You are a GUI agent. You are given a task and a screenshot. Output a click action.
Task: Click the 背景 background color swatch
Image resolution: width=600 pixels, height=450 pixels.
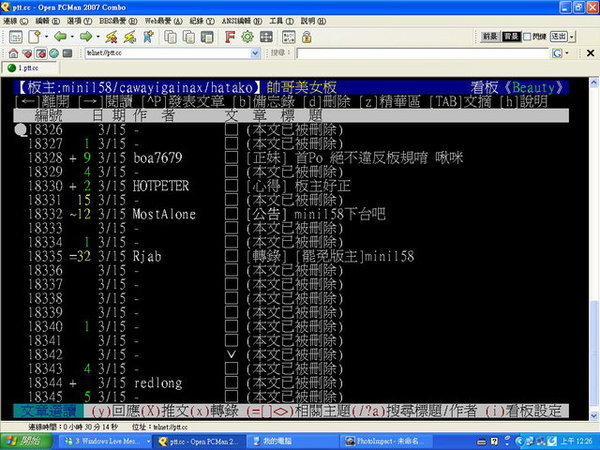click(x=511, y=37)
